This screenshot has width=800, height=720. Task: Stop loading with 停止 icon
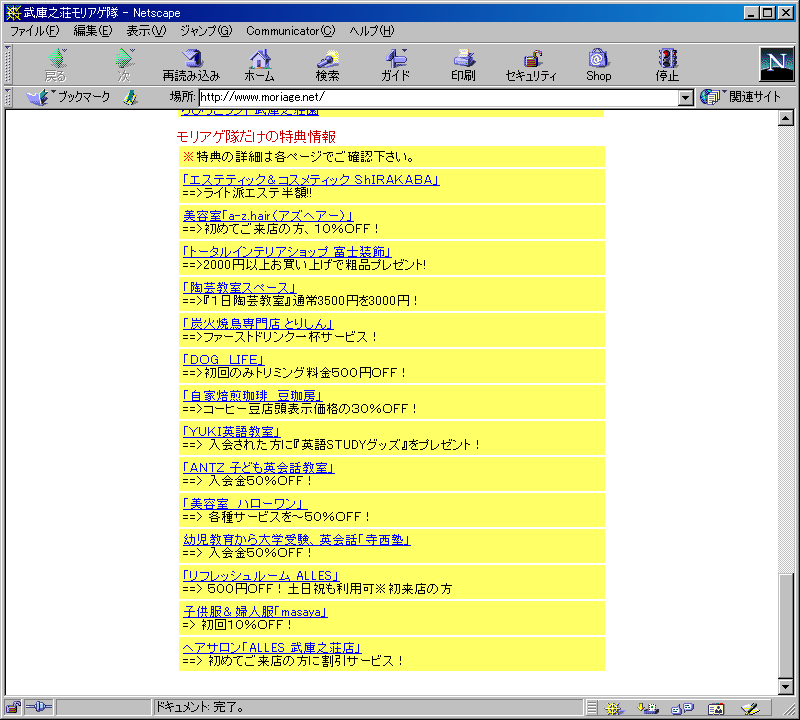[x=667, y=65]
